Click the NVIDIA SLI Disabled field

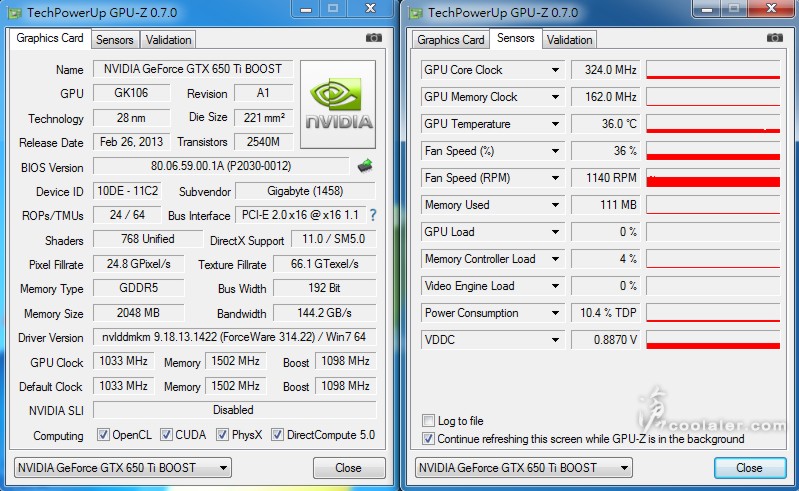(x=234, y=410)
